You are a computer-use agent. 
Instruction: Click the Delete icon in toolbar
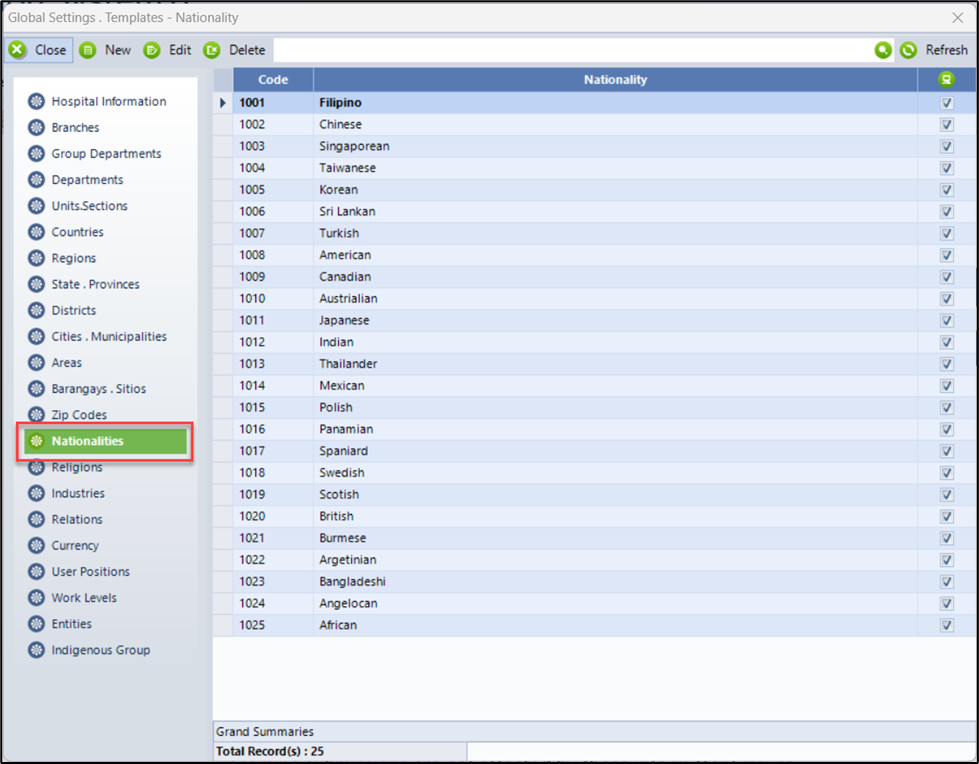tap(212, 50)
